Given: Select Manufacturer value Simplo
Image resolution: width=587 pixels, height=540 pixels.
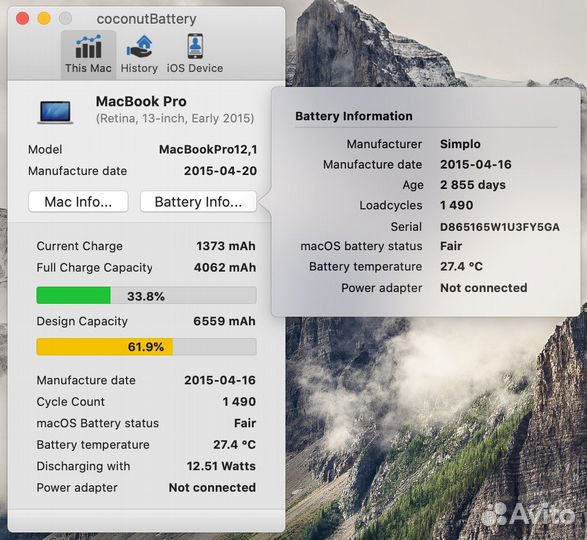Looking at the screenshot, I should click(x=460, y=144).
